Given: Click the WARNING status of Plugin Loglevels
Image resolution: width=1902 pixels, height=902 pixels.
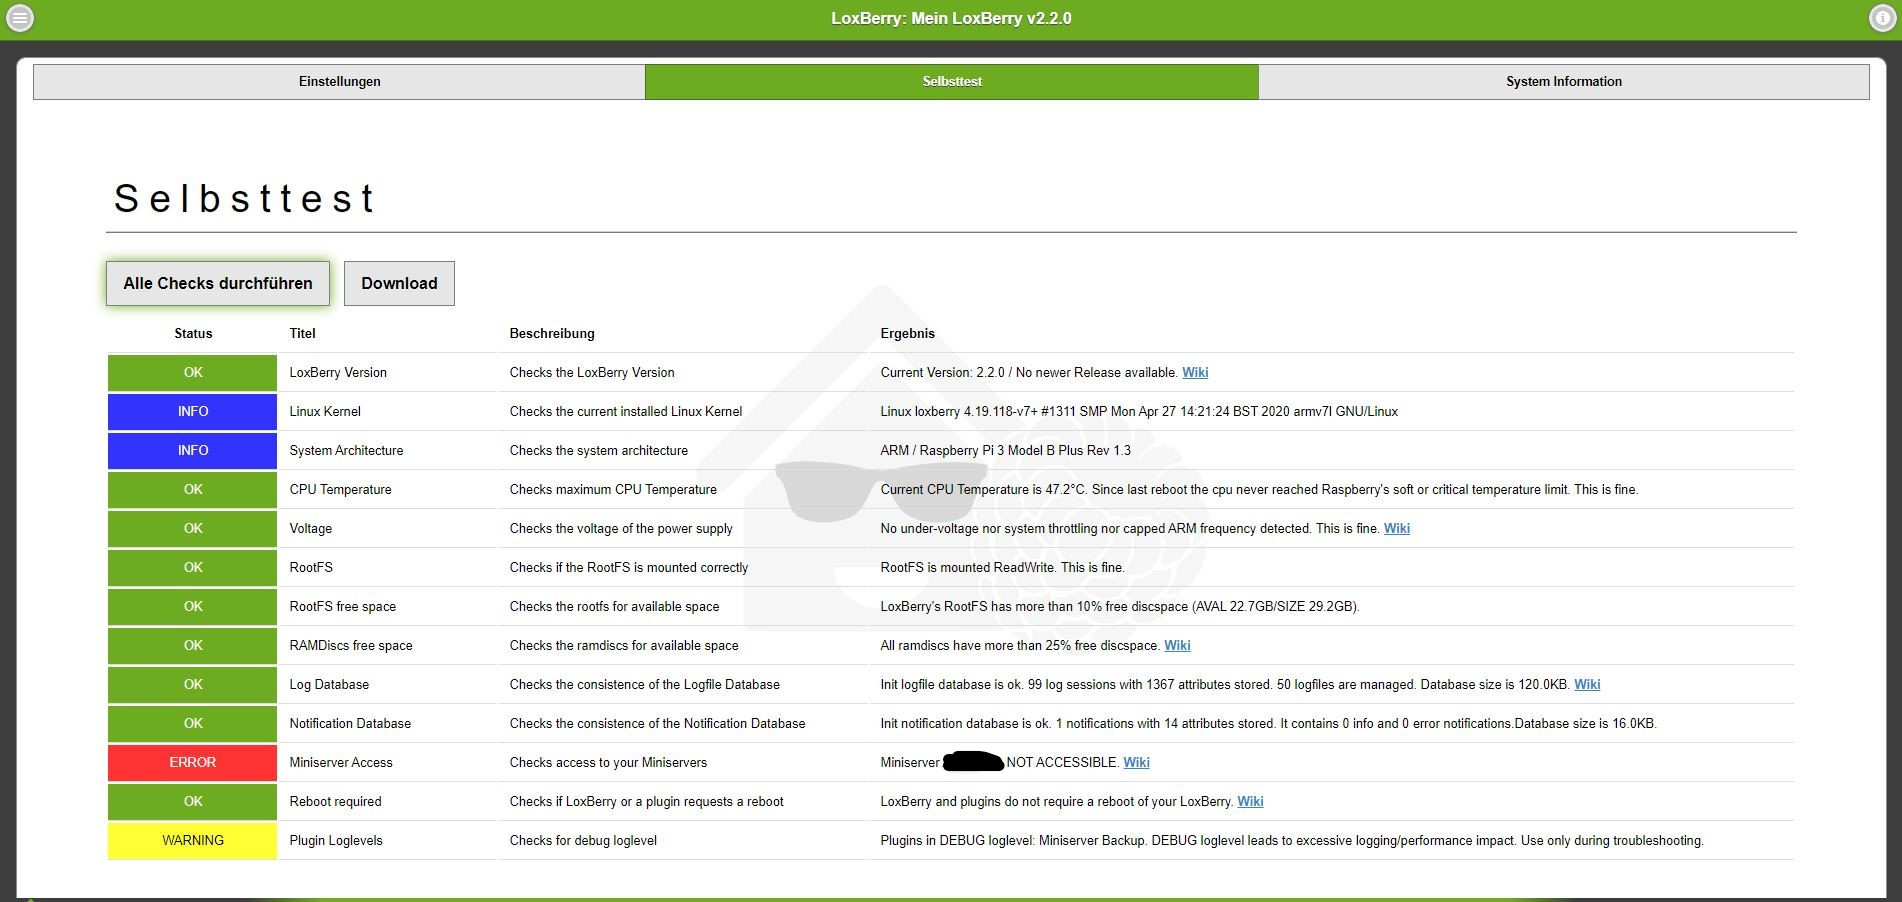Looking at the screenshot, I should click(192, 841).
